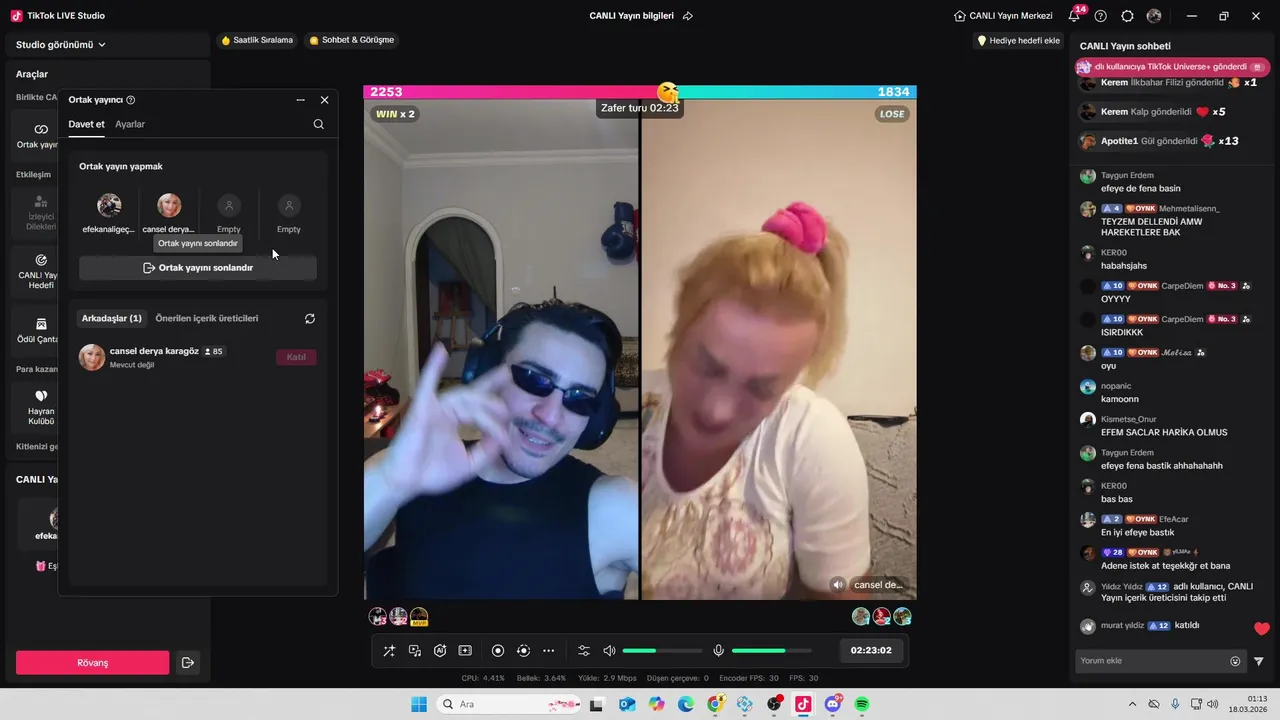The image size is (1280, 720).
Task: Open the magic wand effects tool
Action: click(389, 650)
